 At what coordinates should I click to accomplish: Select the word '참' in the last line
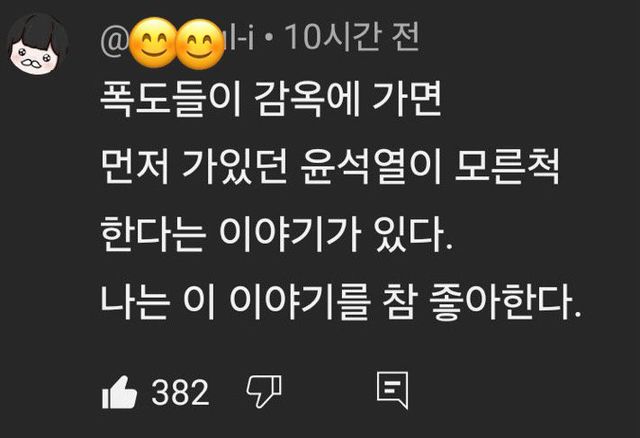[x=399, y=302]
